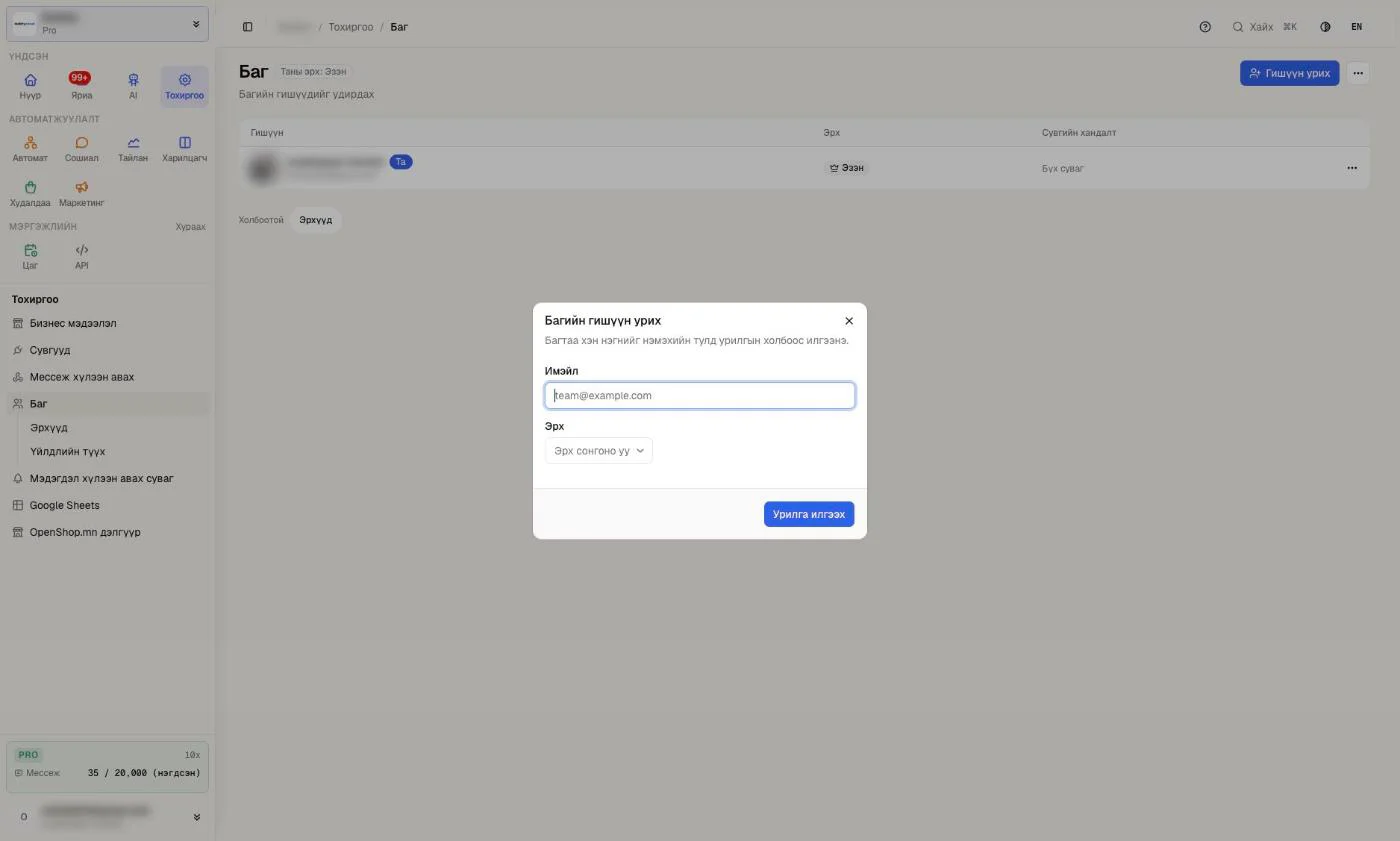Open the Хайх search box

point(1265,27)
